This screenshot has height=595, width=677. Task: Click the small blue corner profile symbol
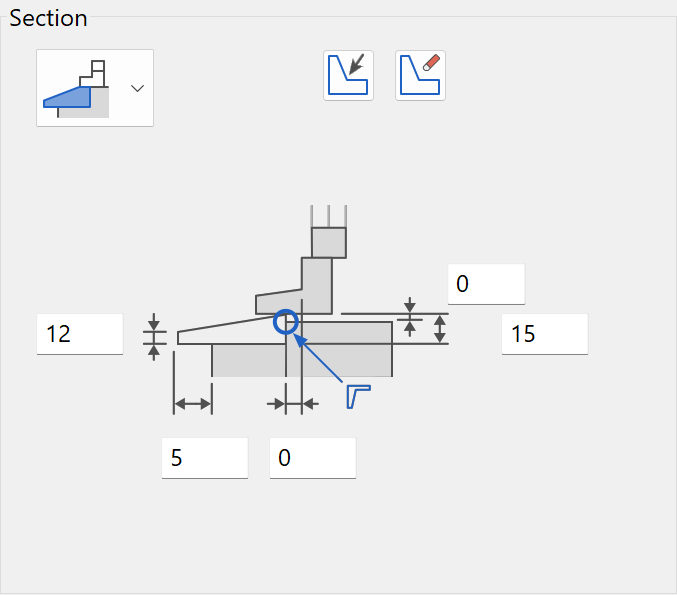pyautogui.click(x=358, y=396)
